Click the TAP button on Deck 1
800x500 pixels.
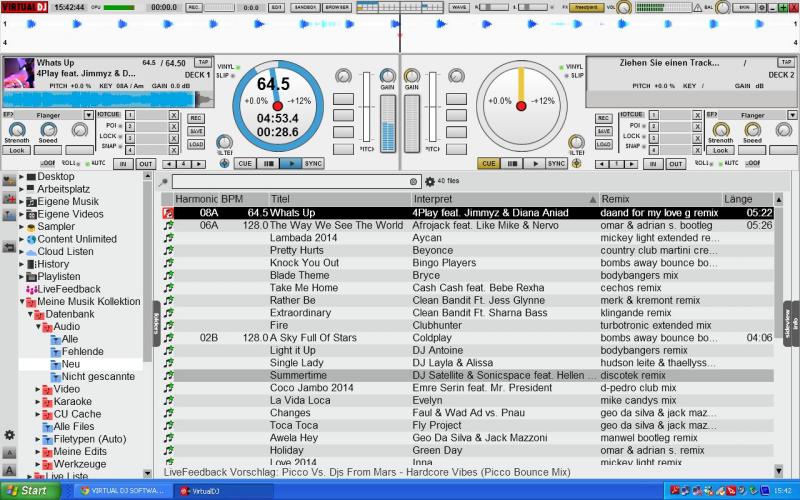pos(202,62)
